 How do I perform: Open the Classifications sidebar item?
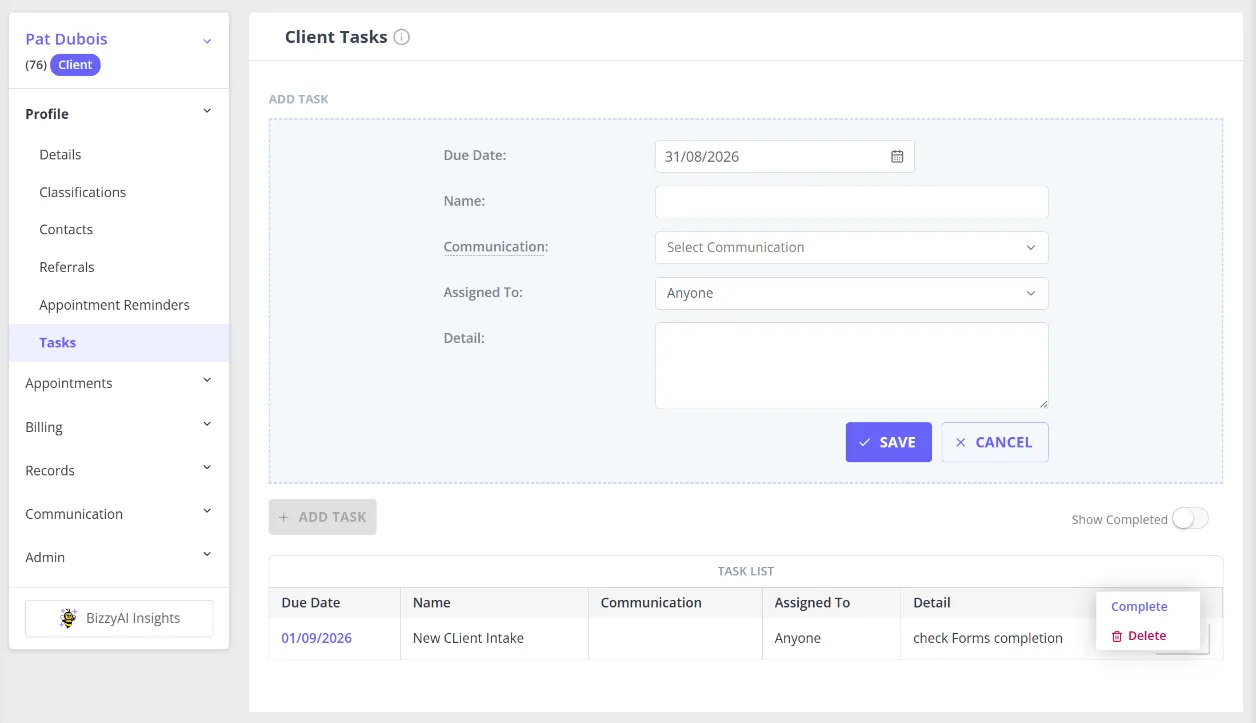click(x=83, y=192)
